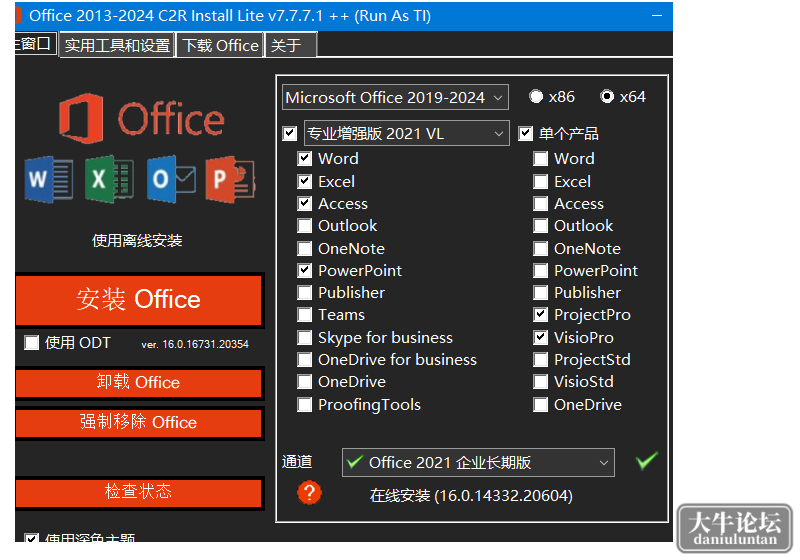
Task: Uncheck the VisioPro checkbox
Action: (x=540, y=338)
